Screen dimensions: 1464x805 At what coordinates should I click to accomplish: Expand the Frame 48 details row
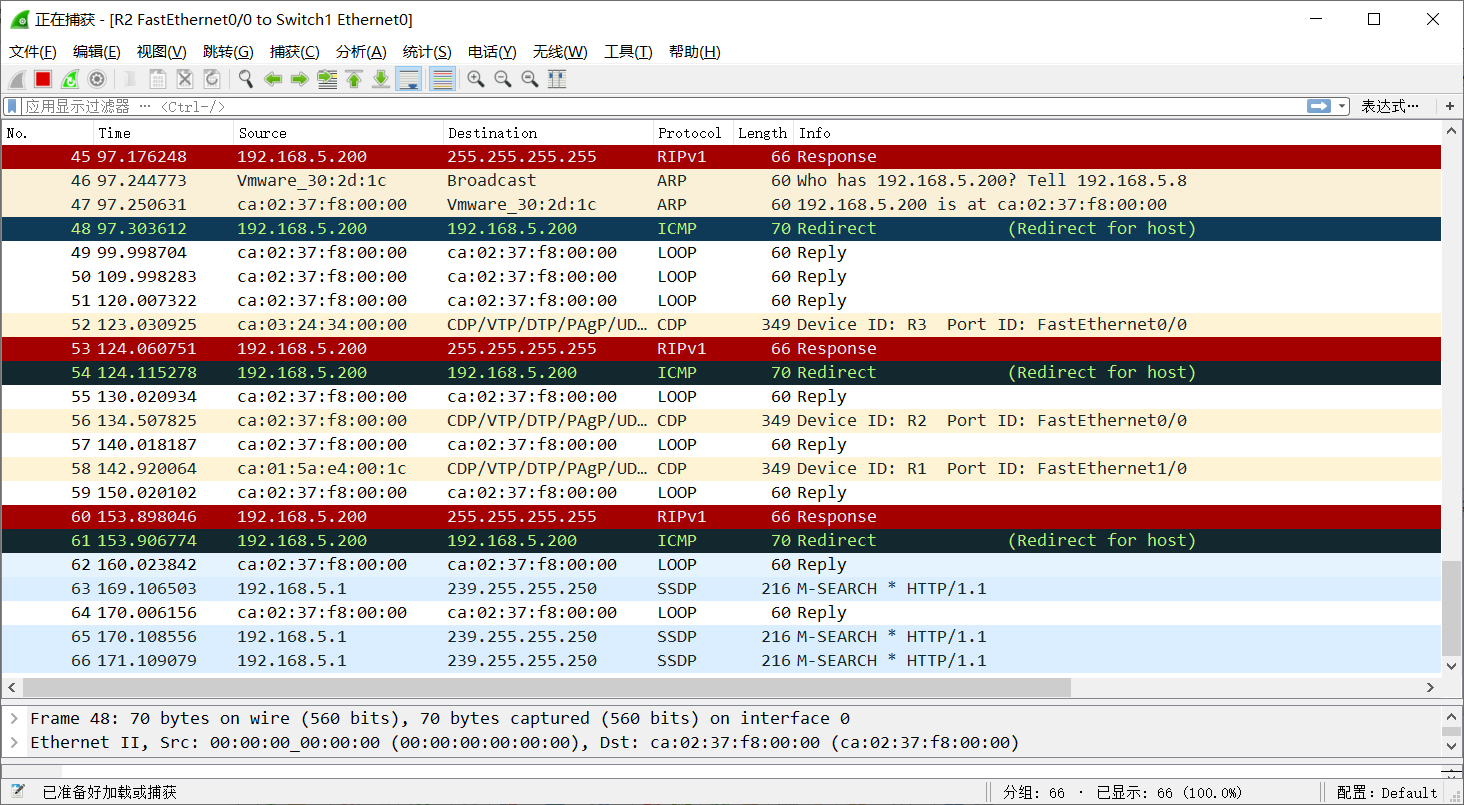(13, 718)
